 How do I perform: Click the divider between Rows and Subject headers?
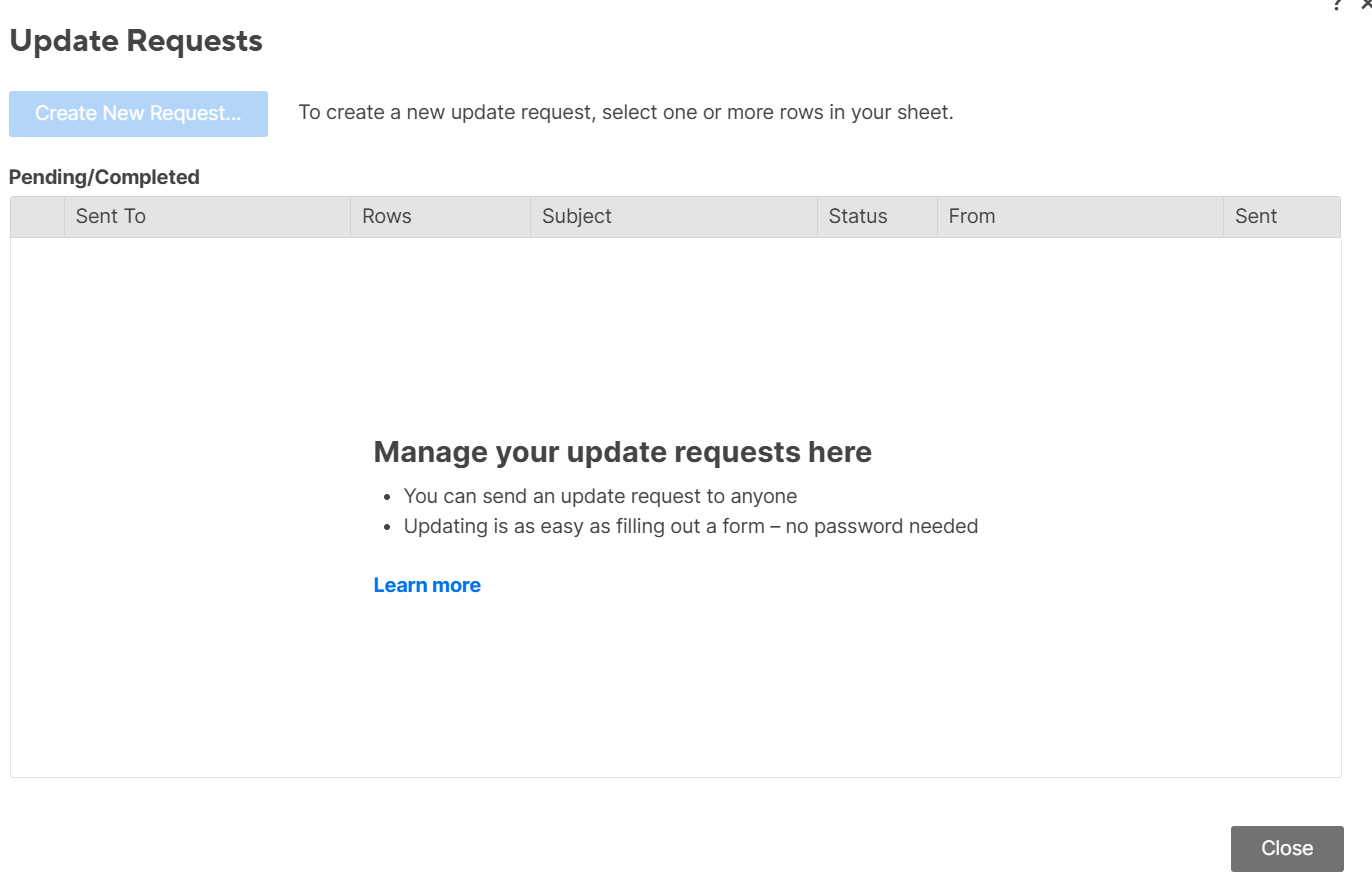530,217
